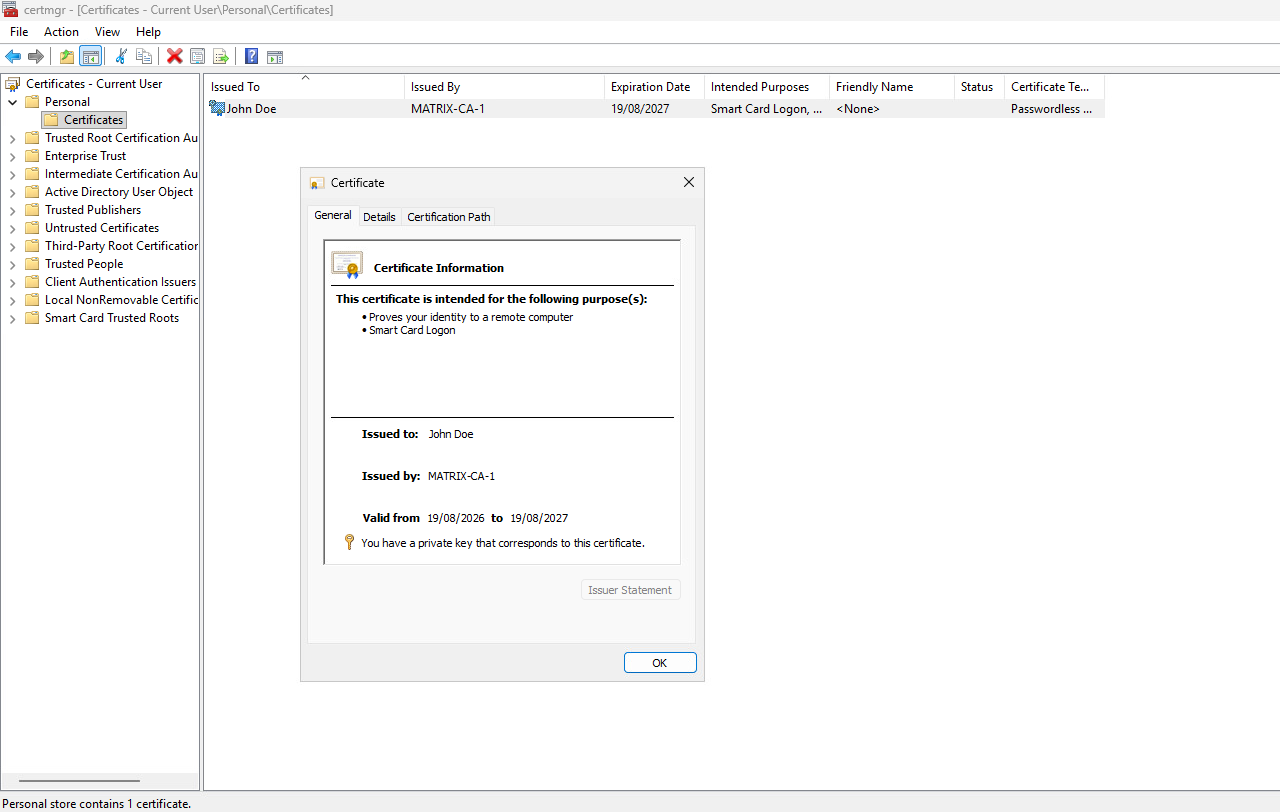The image size is (1280, 812).
Task: Expand the Trusted People node
Action: pos(12,264)
